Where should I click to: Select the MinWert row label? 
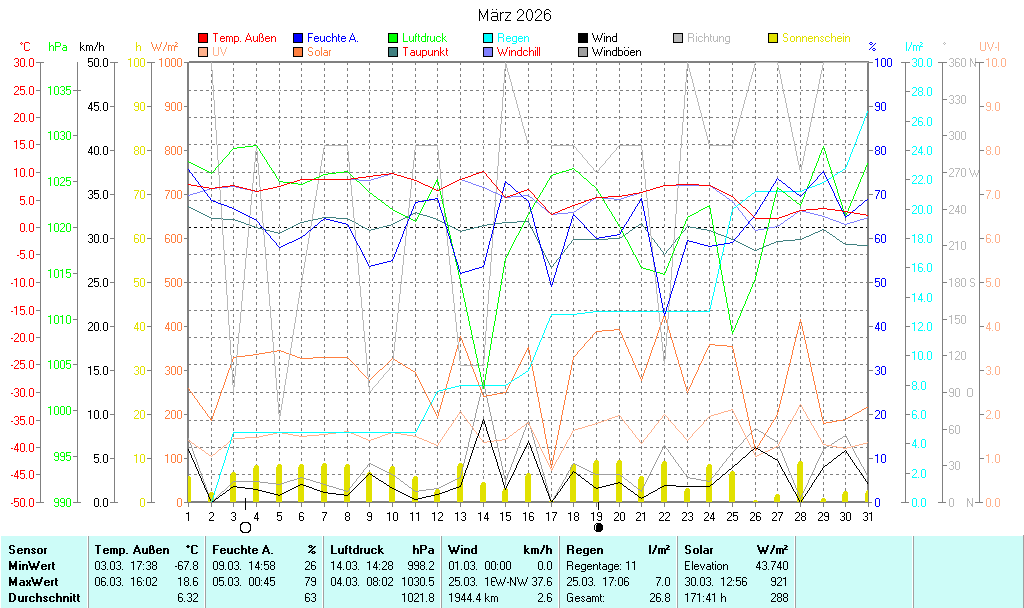[x=30, y=565]
